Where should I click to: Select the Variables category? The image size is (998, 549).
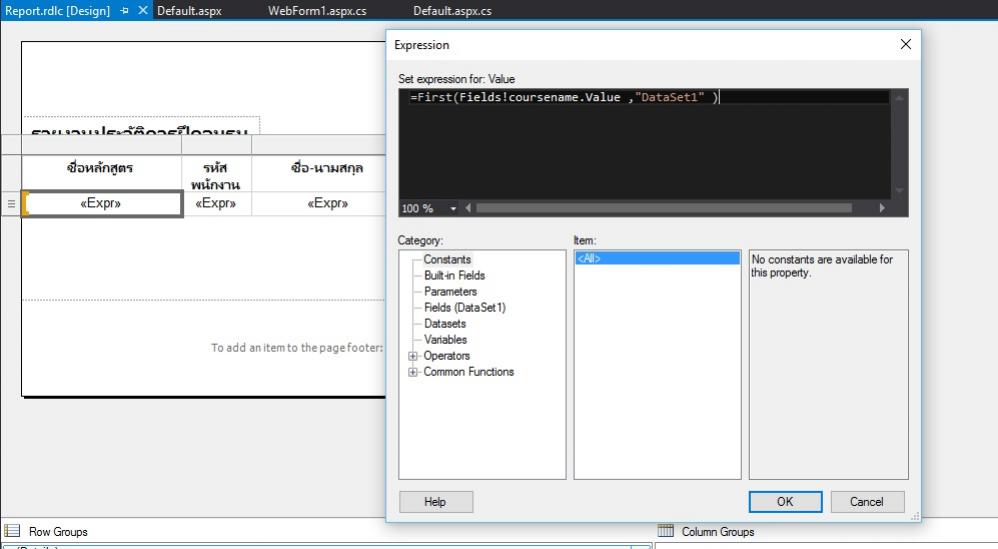tap(445, 340)
